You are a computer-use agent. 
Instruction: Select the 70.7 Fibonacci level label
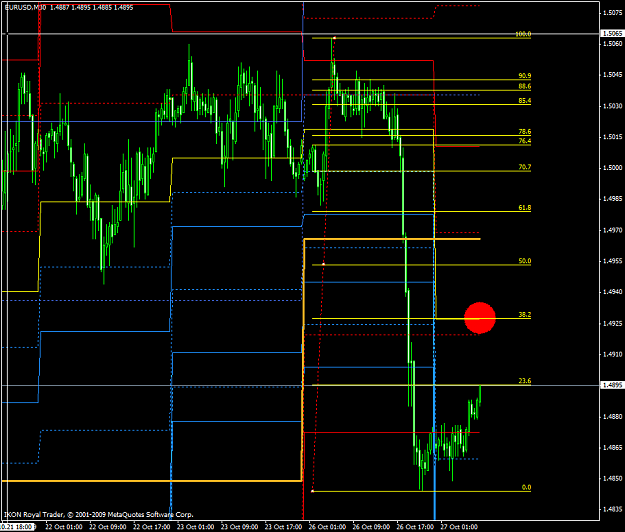[525, 167]
